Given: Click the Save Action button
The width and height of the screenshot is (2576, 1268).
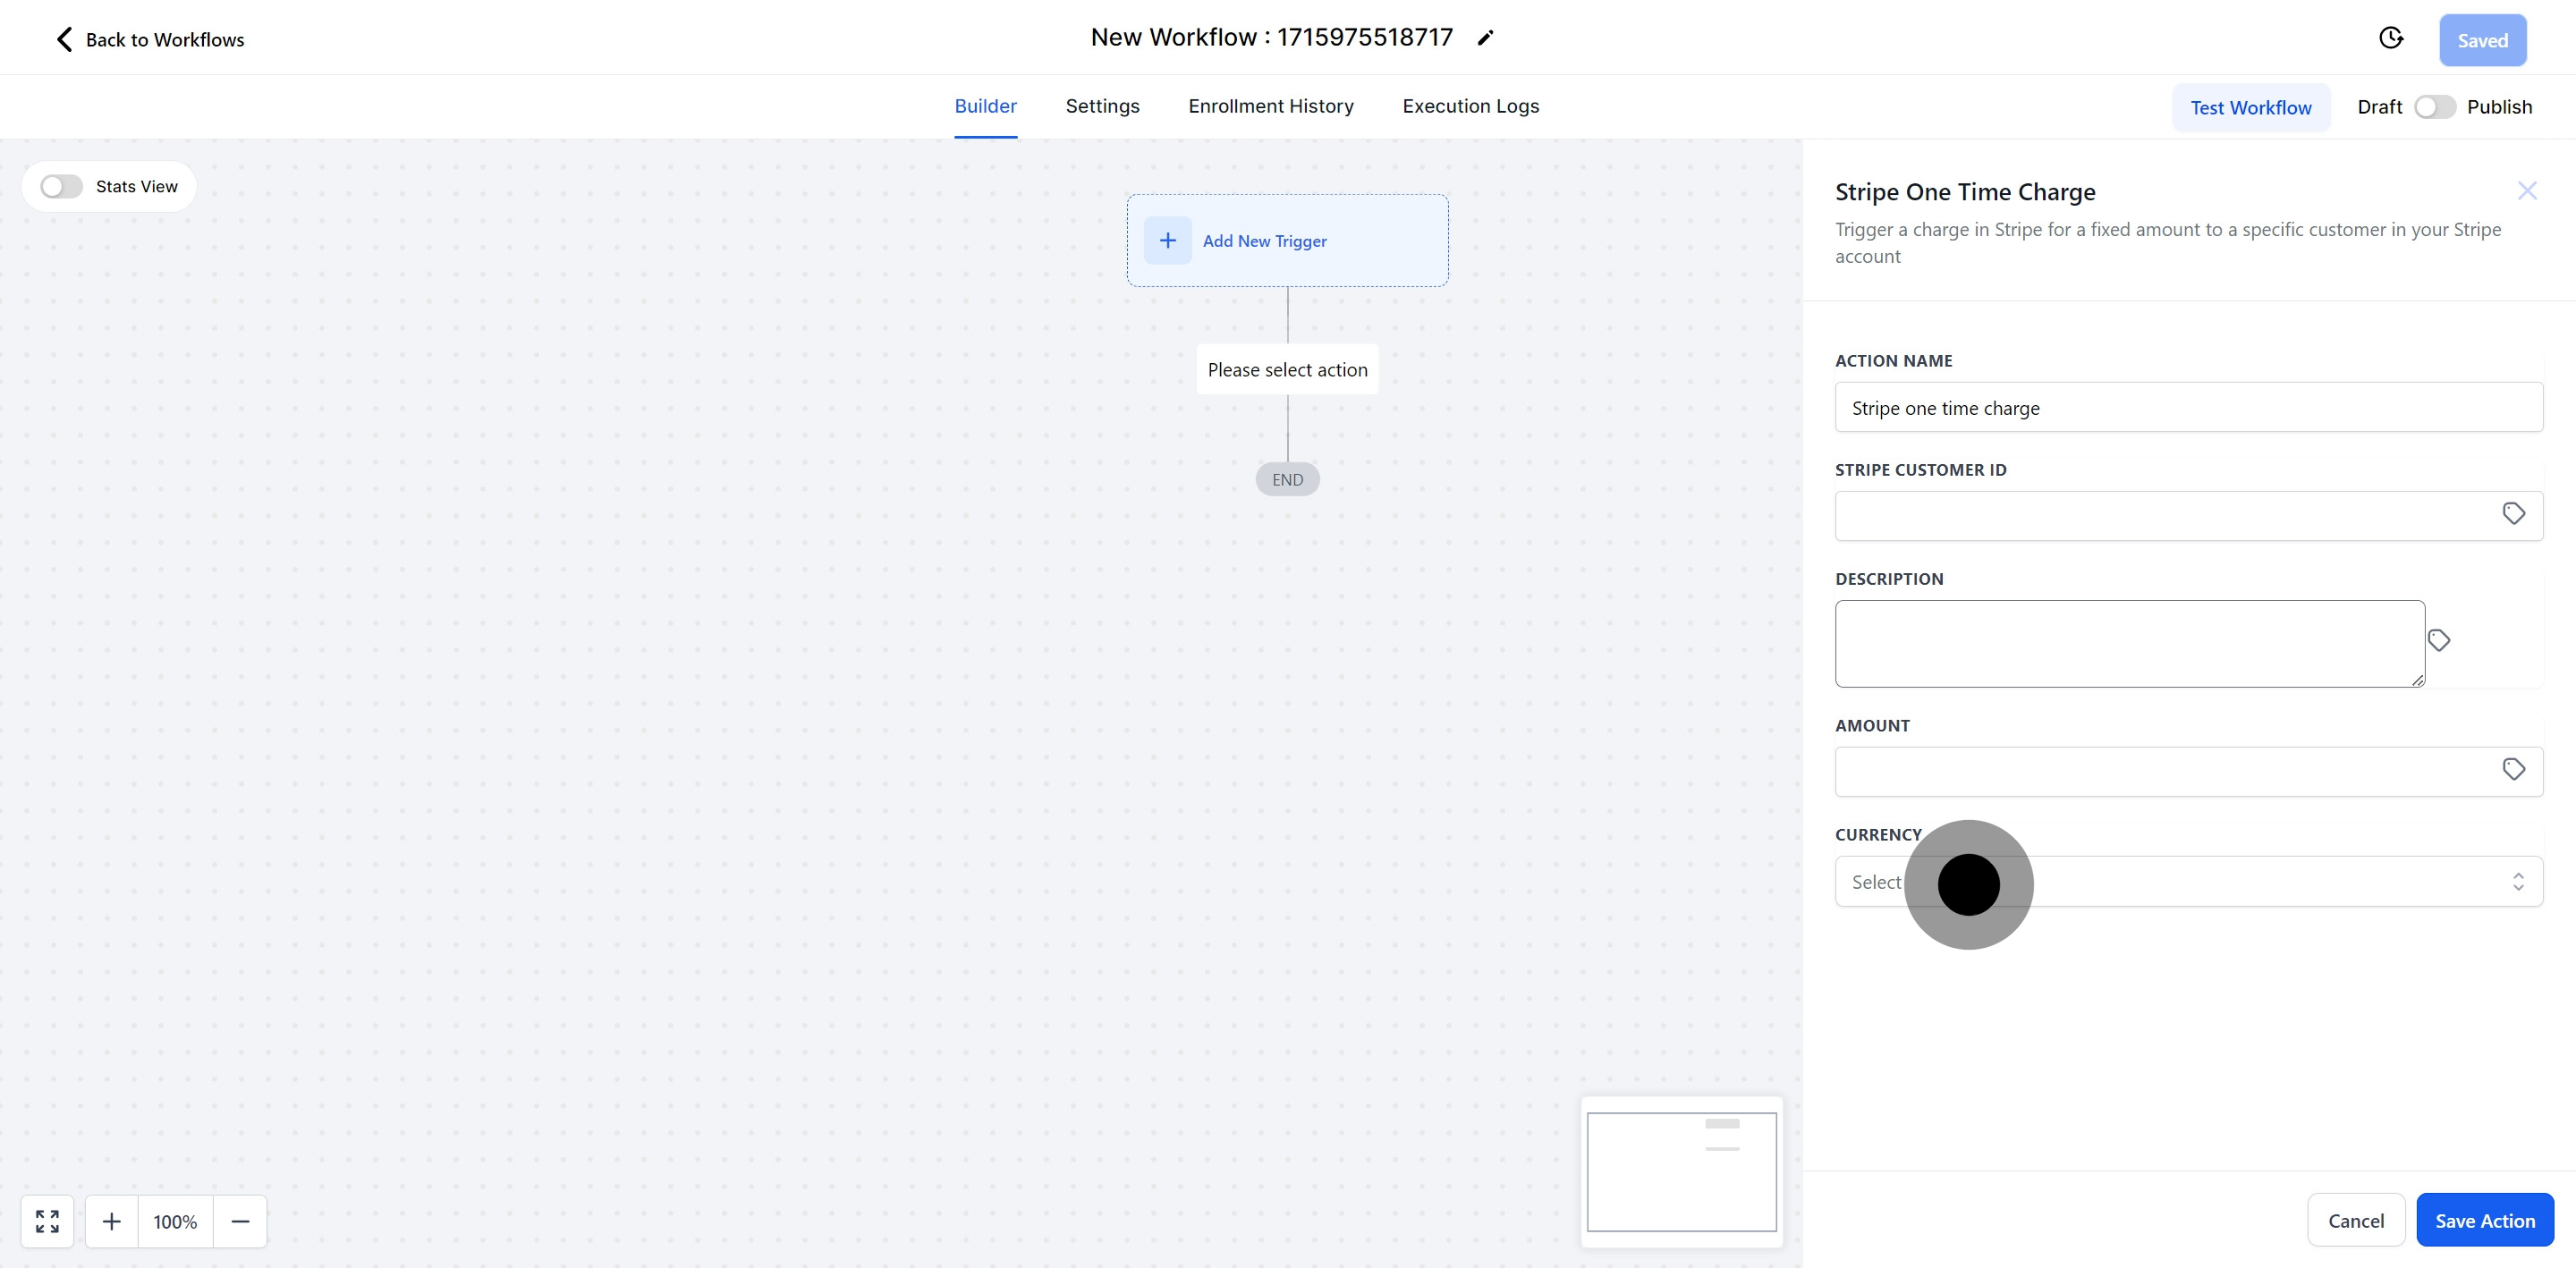Looking at the screenshot, I should click(2484, 1220).
